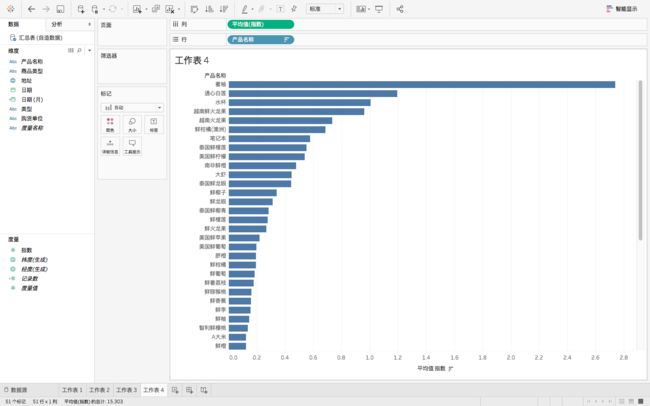Viewport: 650px width, 406px height.
Task: Click sort icon in the 产品名称 pill
Action: click(286, 40)
